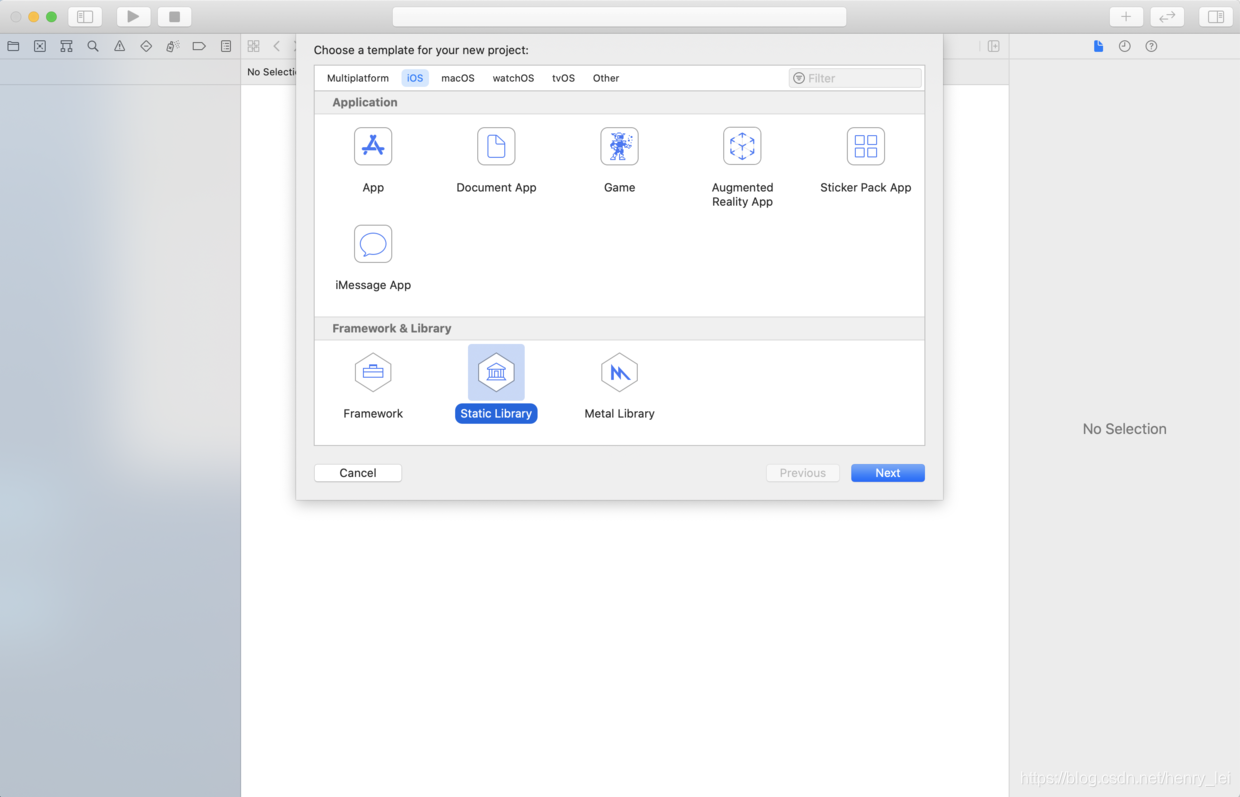This screenshot has width=1240, height=797.
Task: Click the Run (play) button
Action: pyautogui.click(x=133, y=16)
